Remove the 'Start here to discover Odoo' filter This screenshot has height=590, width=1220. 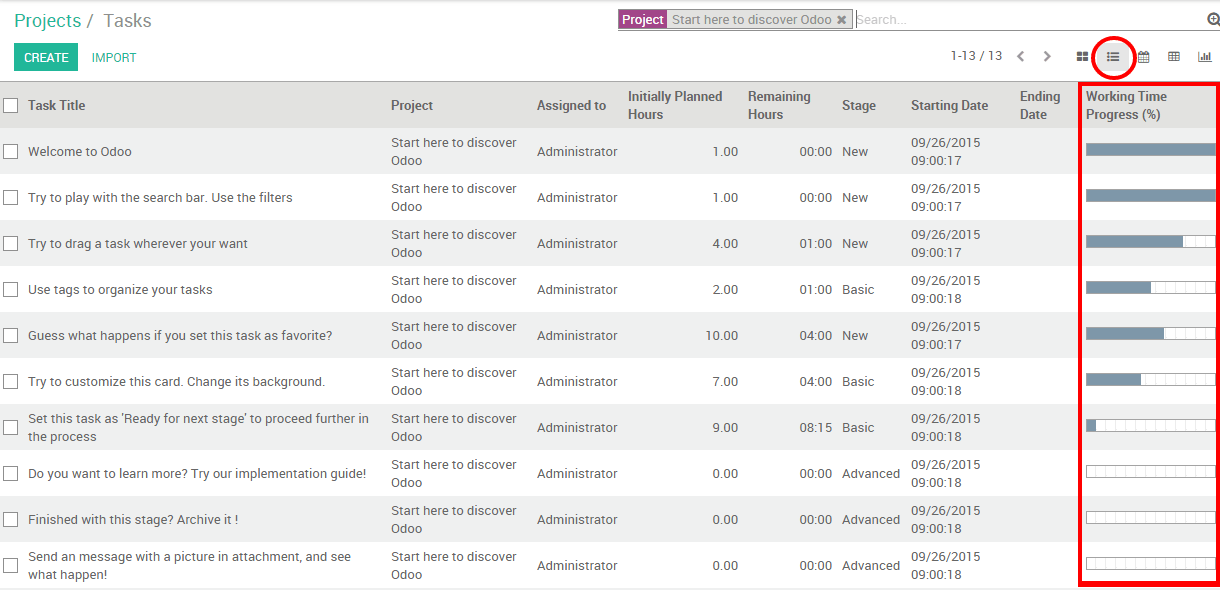(841, 18)
